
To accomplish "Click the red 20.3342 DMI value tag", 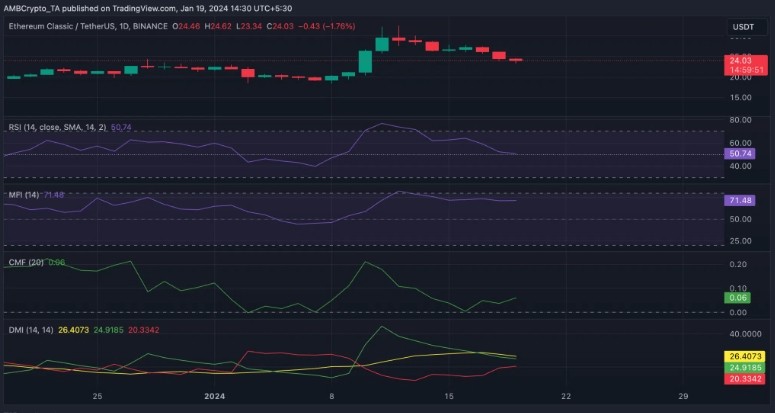I will 746,379.
